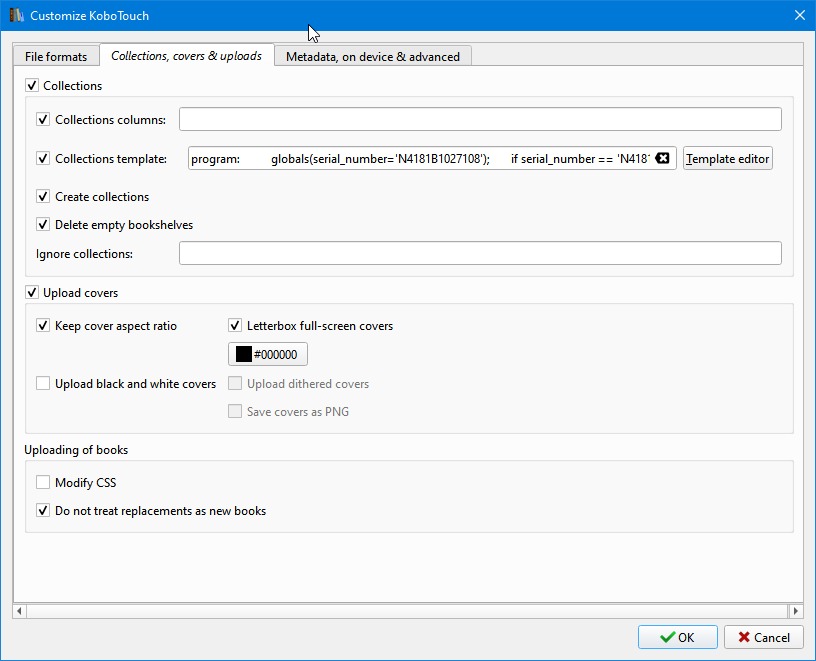816x661 pixels.
Task: Focus the Ignore collections input field
Action: point(480,253)
